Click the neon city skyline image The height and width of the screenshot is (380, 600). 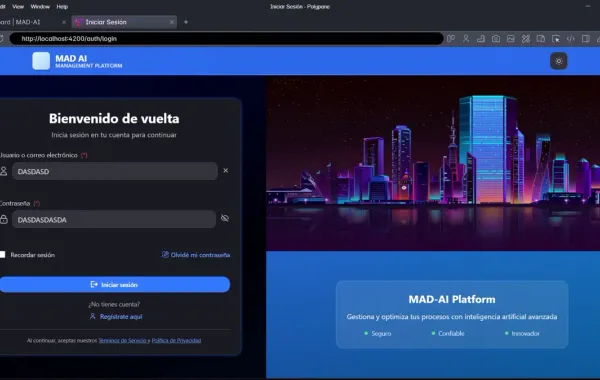click(433, 163)
